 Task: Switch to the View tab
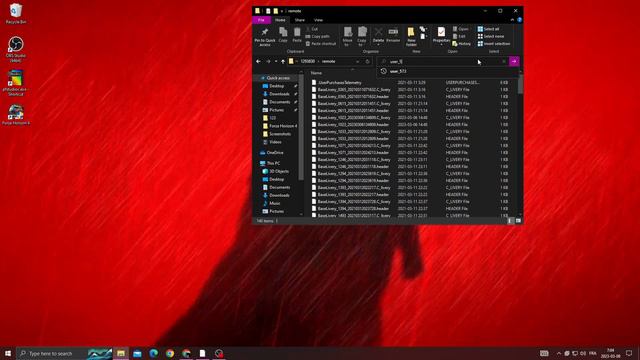(x=318, y=20)
